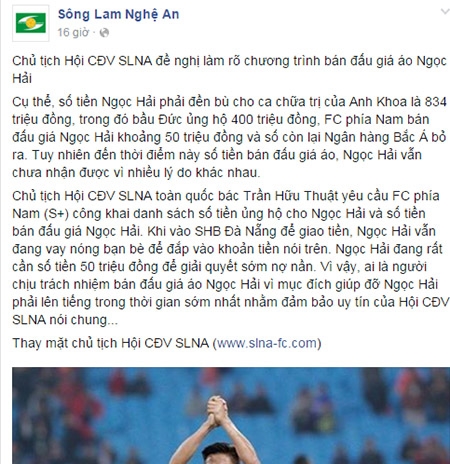The width and height of the screenshot is (450, 464).
Task: Open the Sông Lam Nghệ An logo avatar
Action: click(31, 23)
